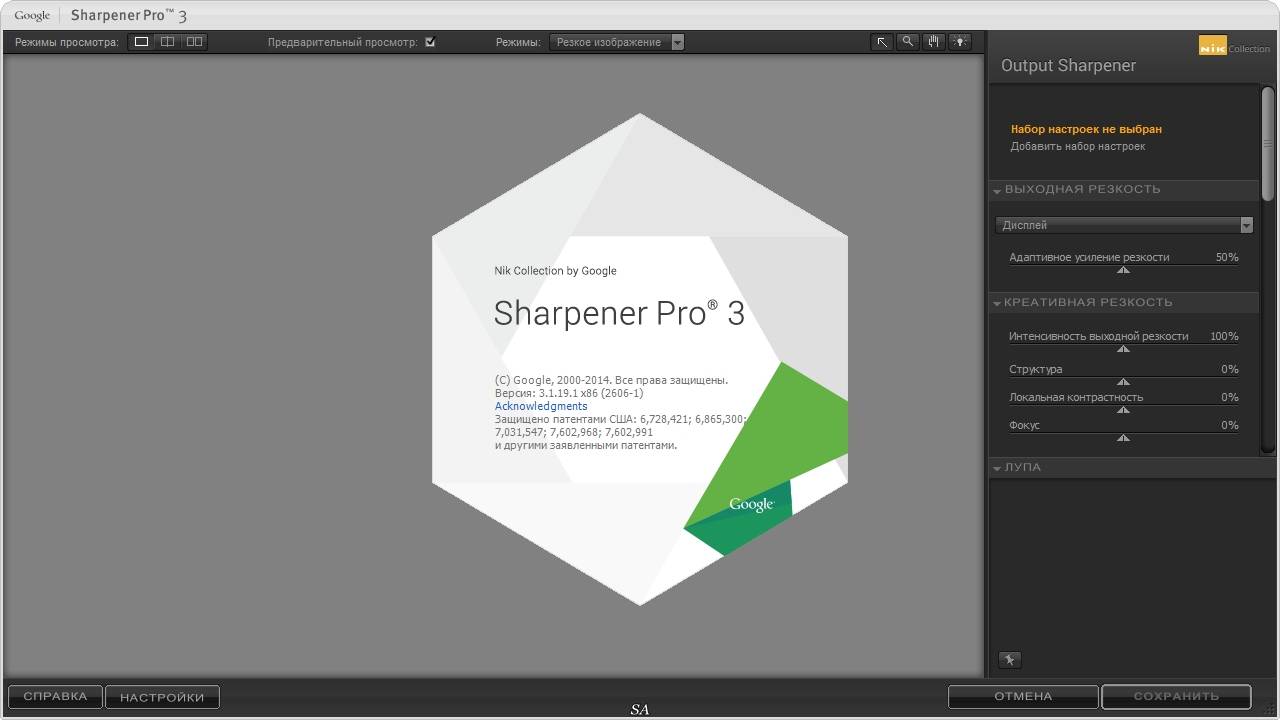Click the 0% value beside Фокус
Screen dimensions: 1280x720
point(1230,425)
